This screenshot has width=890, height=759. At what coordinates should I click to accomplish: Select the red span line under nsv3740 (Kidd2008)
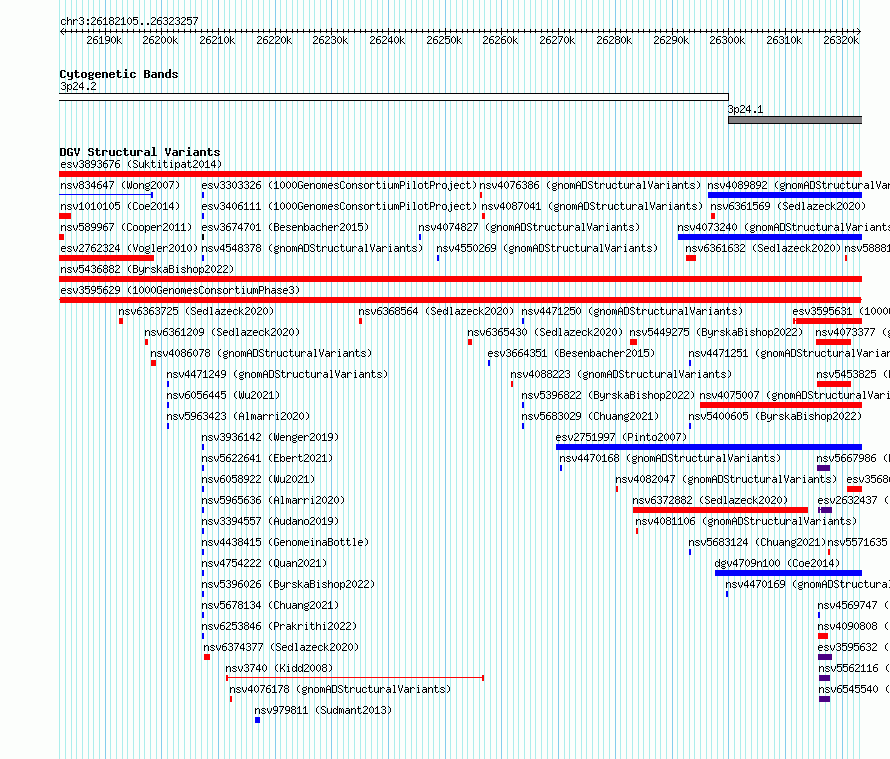click(x=355, y=678)
